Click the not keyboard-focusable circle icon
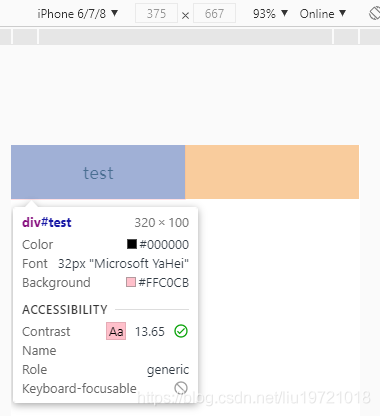The height and width of the screenshot is (416, 380). (x=181, y=388)
